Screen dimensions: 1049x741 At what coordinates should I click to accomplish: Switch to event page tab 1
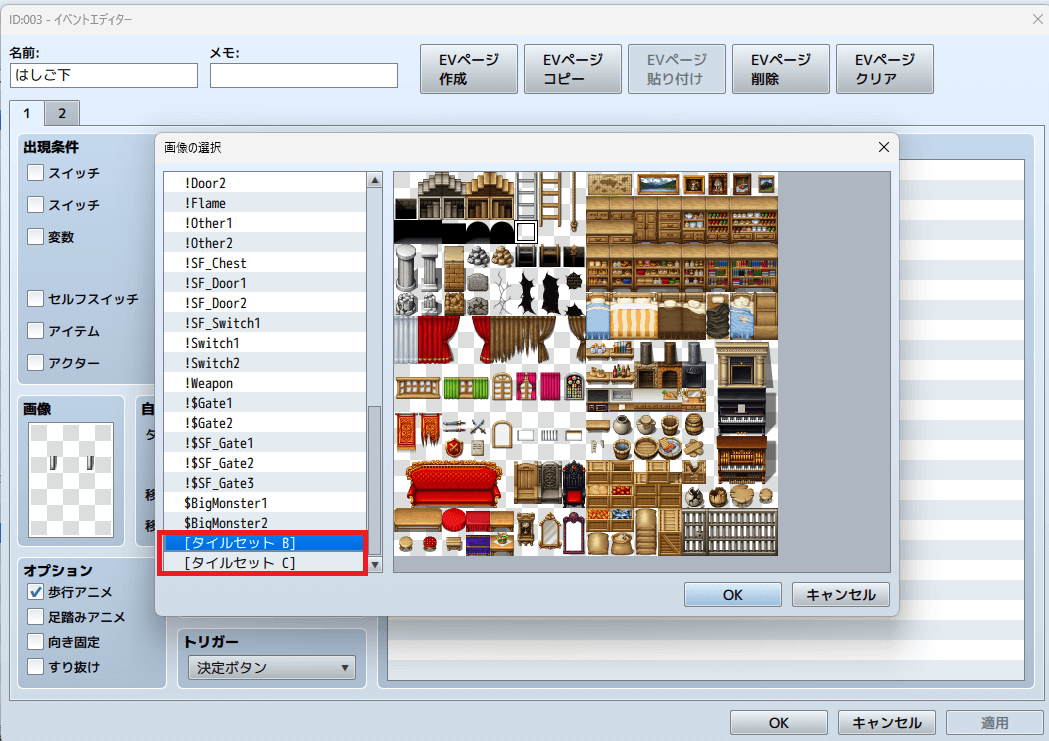point(27,113)
